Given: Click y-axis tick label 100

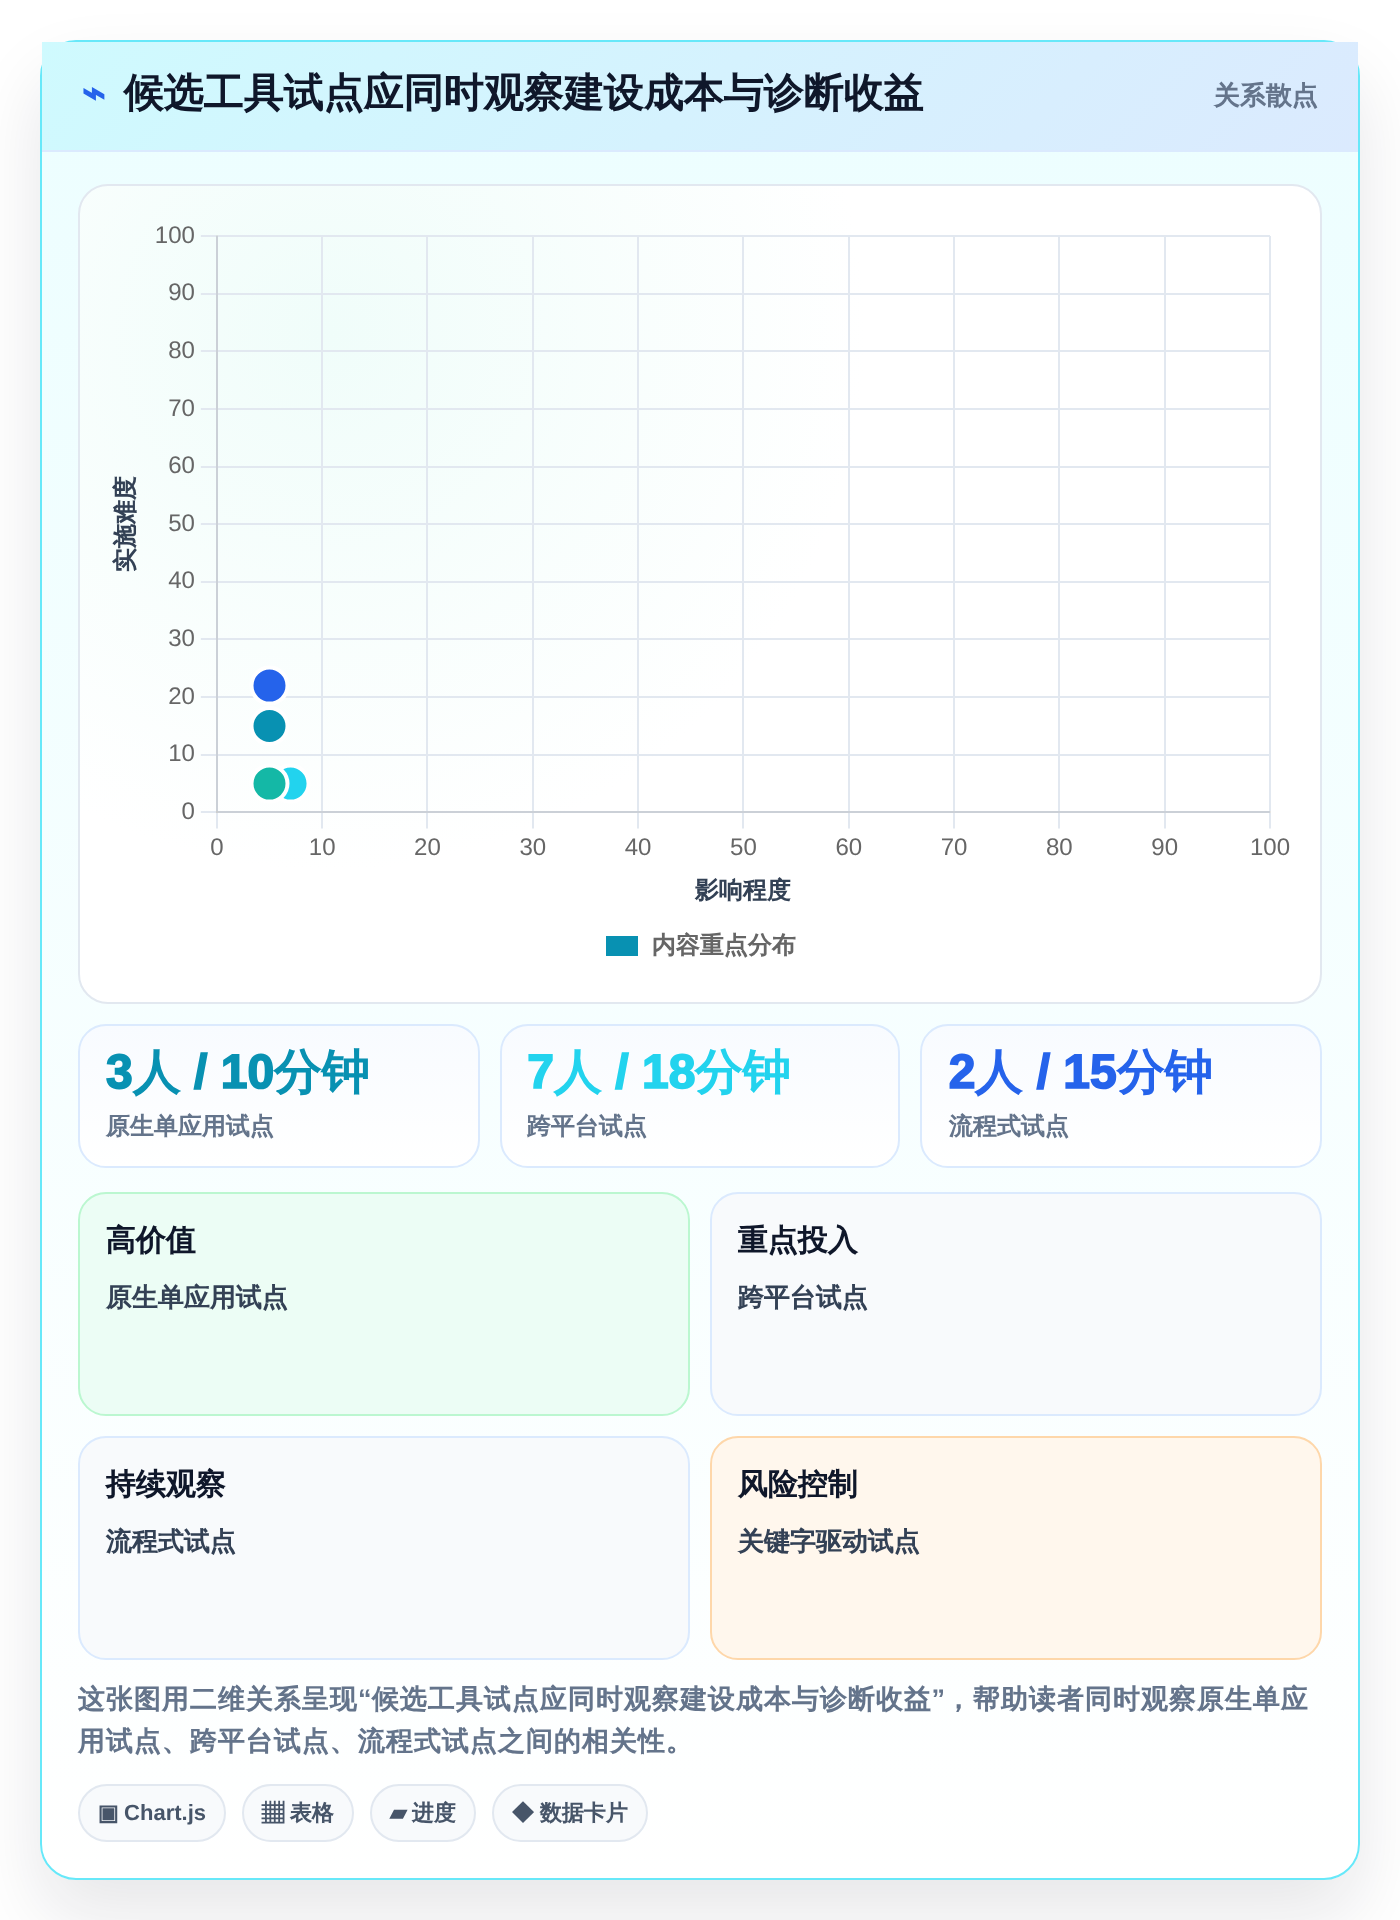Looking at the screenshot, I should click(175, 235).
